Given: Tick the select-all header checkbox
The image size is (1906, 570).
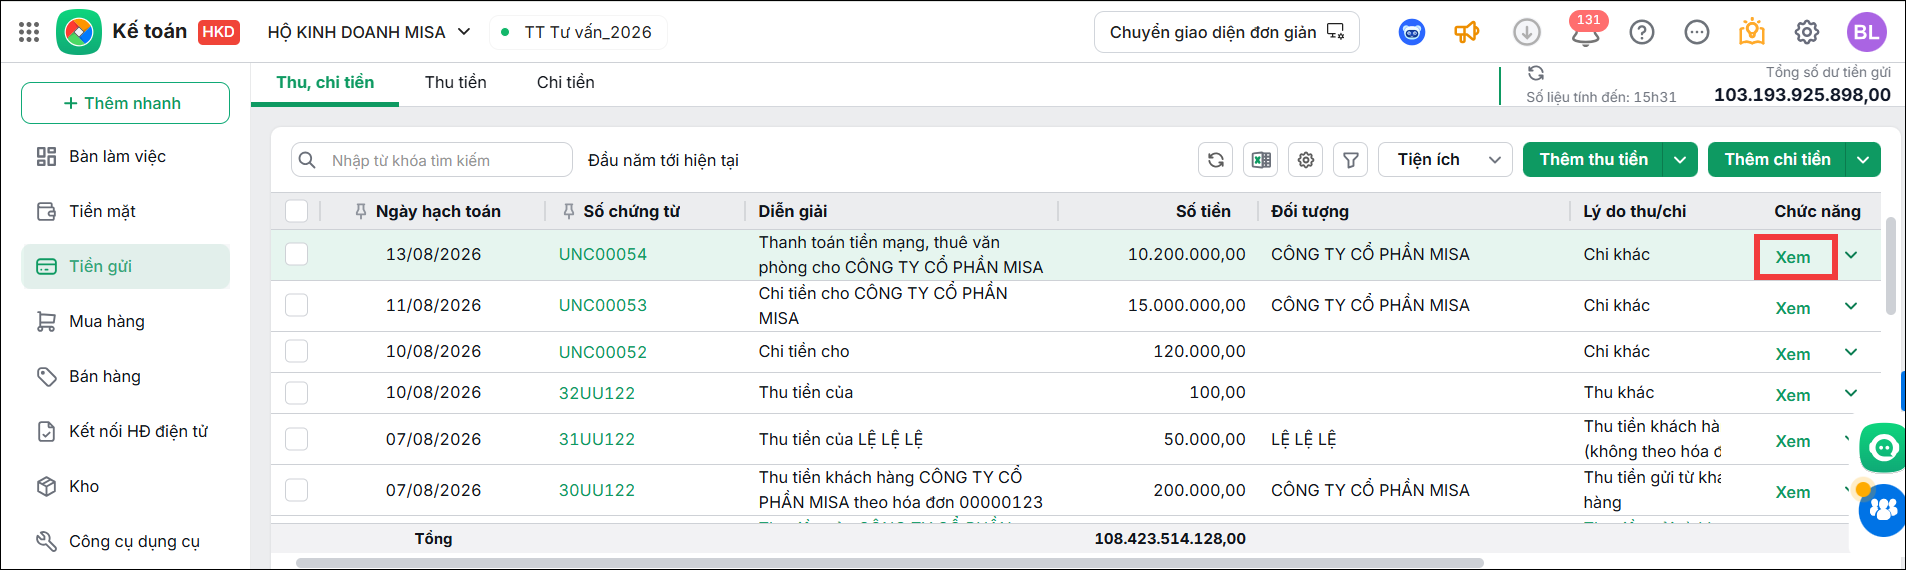Looking at the screenshot, I should pos(297,211).
